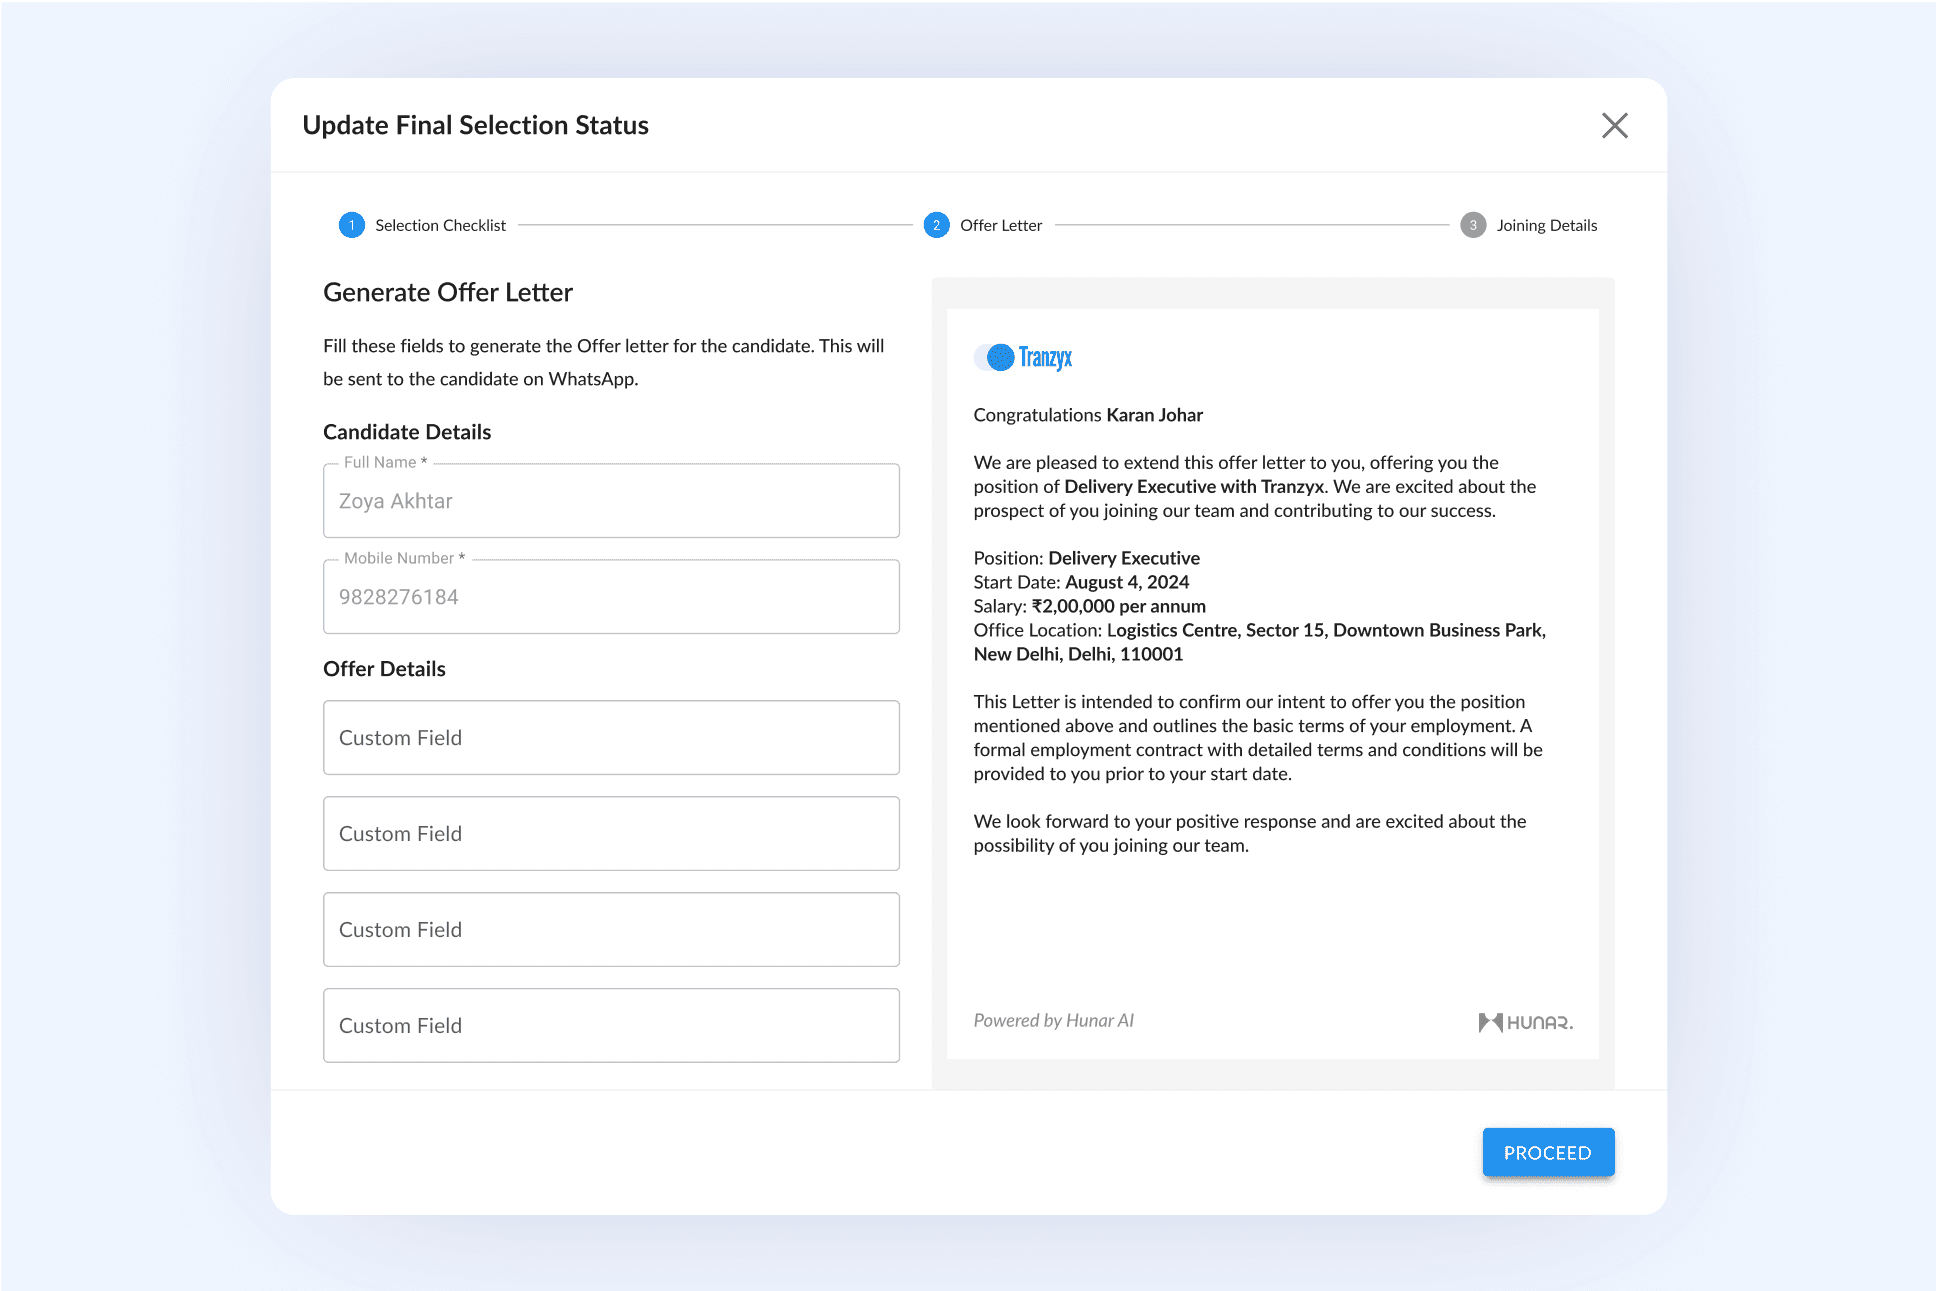1936x1291 pixels.
Task: Click the Hunar logo in letter footer
Action: [1524, 1021]
